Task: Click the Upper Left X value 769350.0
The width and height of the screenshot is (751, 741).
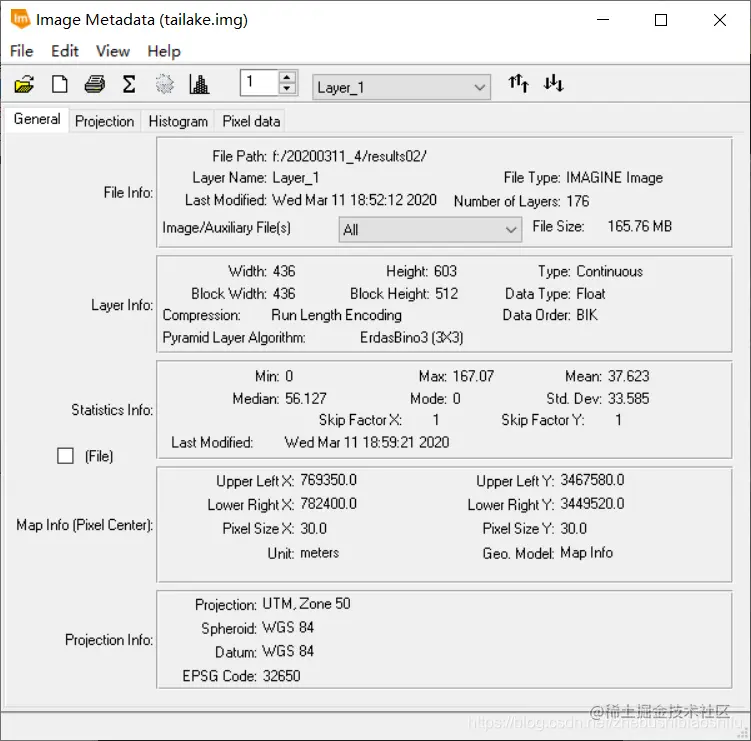Action: coord(329,480)
